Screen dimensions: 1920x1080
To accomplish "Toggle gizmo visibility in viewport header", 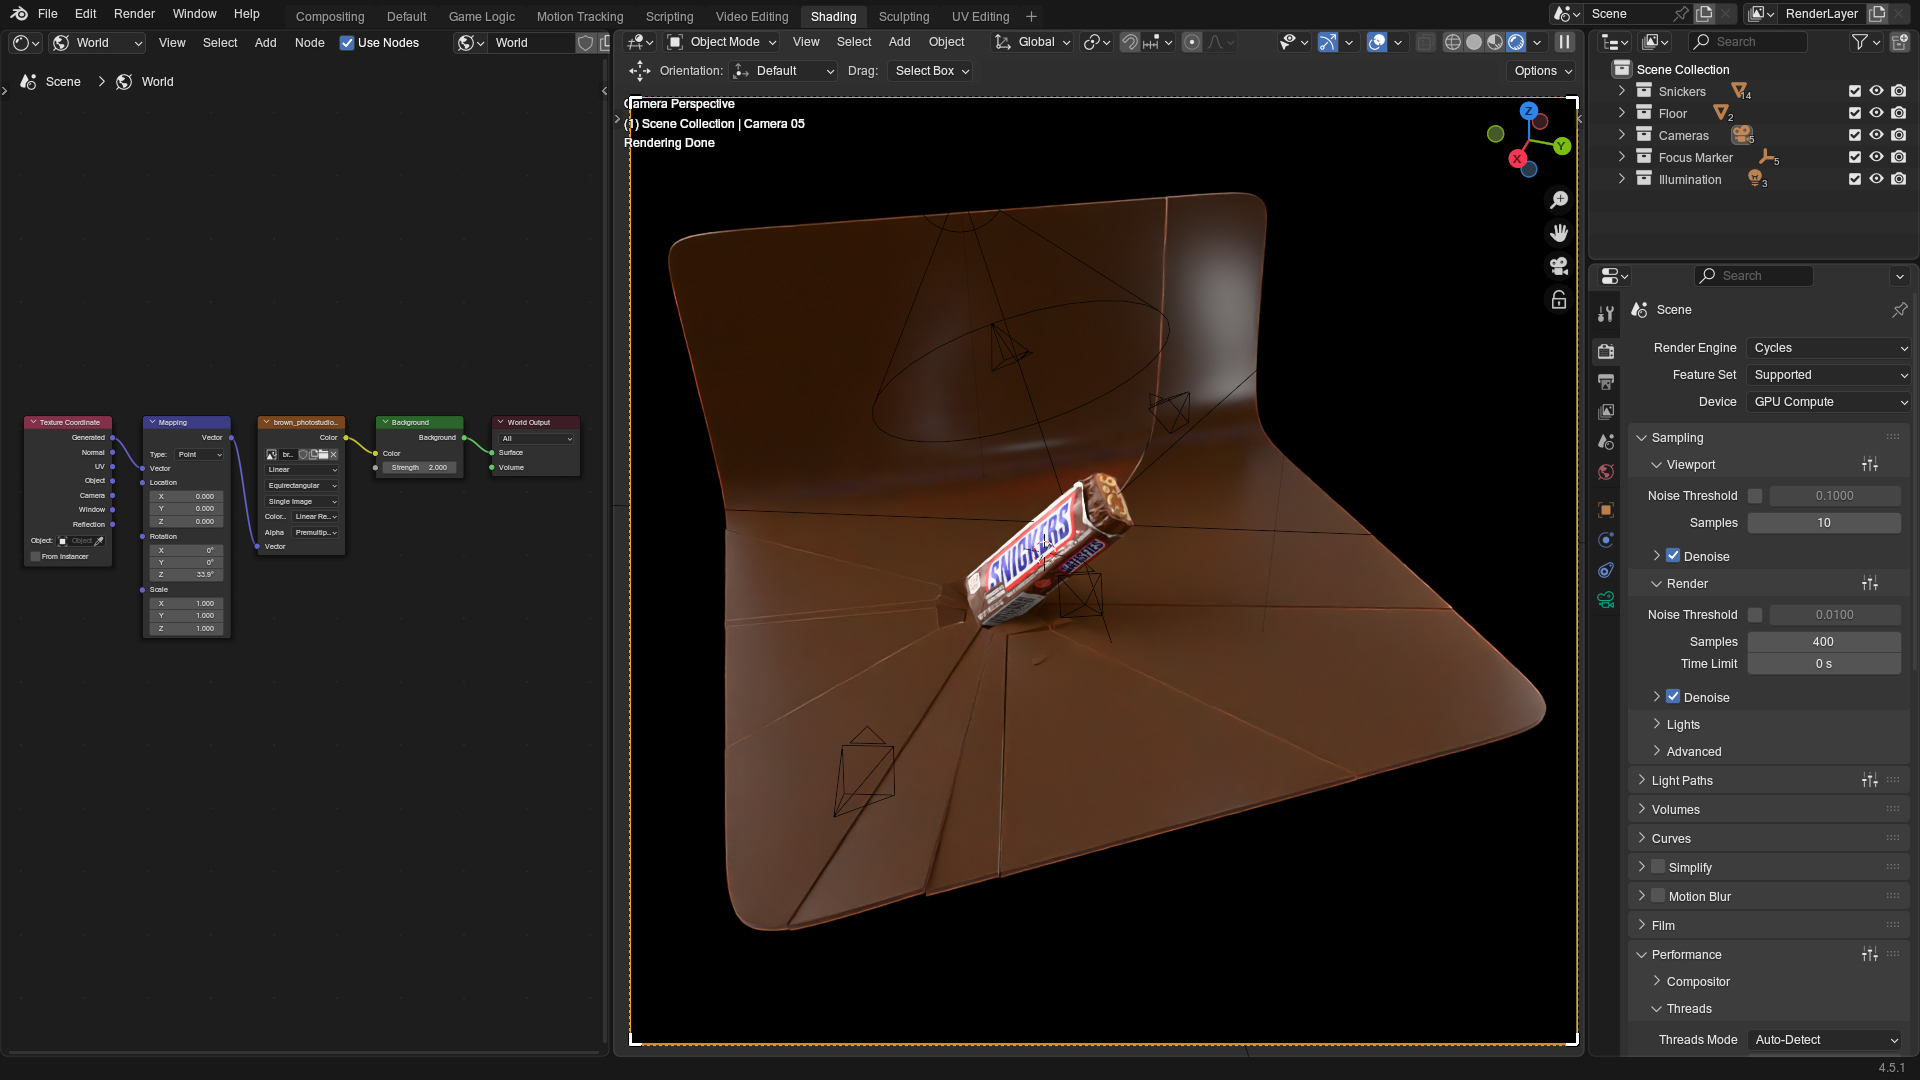I will tap(1327, 42).
